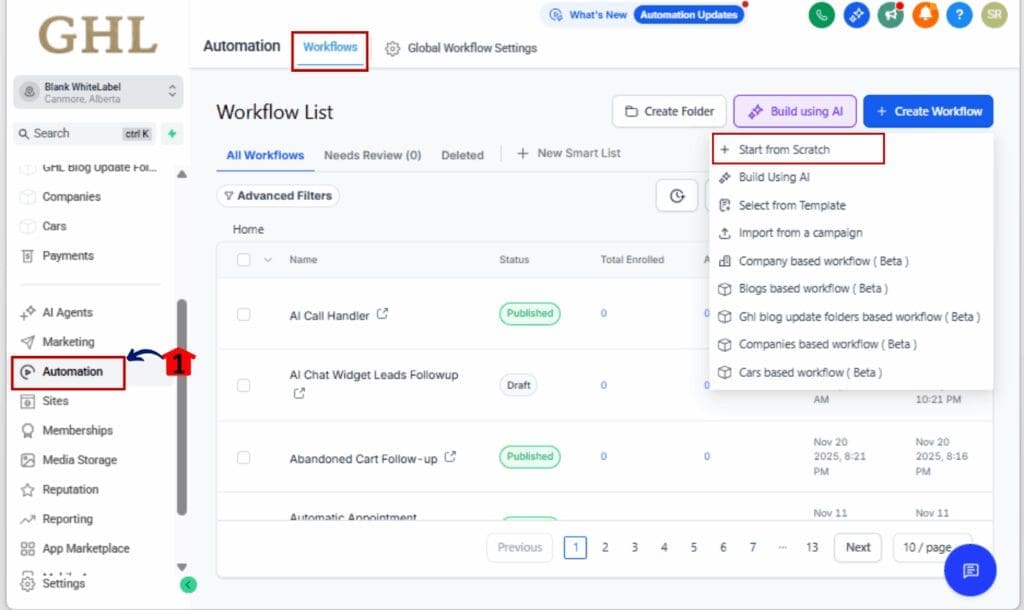The image size is (1024, 610).
Task: Click the Build using AI button
Action: (x=794, y=111)
